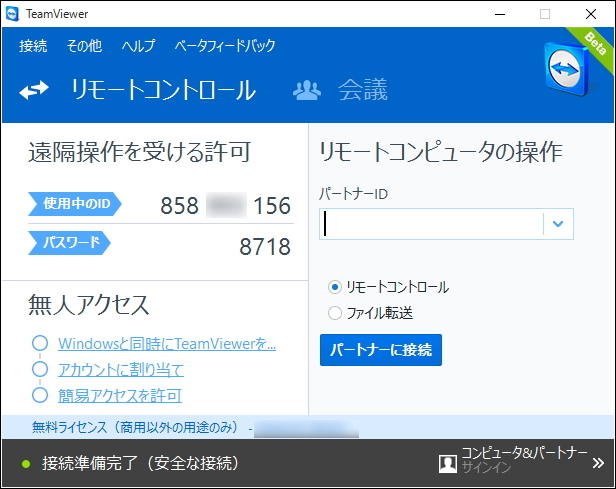The width and height of the screenshot is (616, 489).
Task: Click circle beside アカウントに割り当て
Action: (x=40, y=369)
